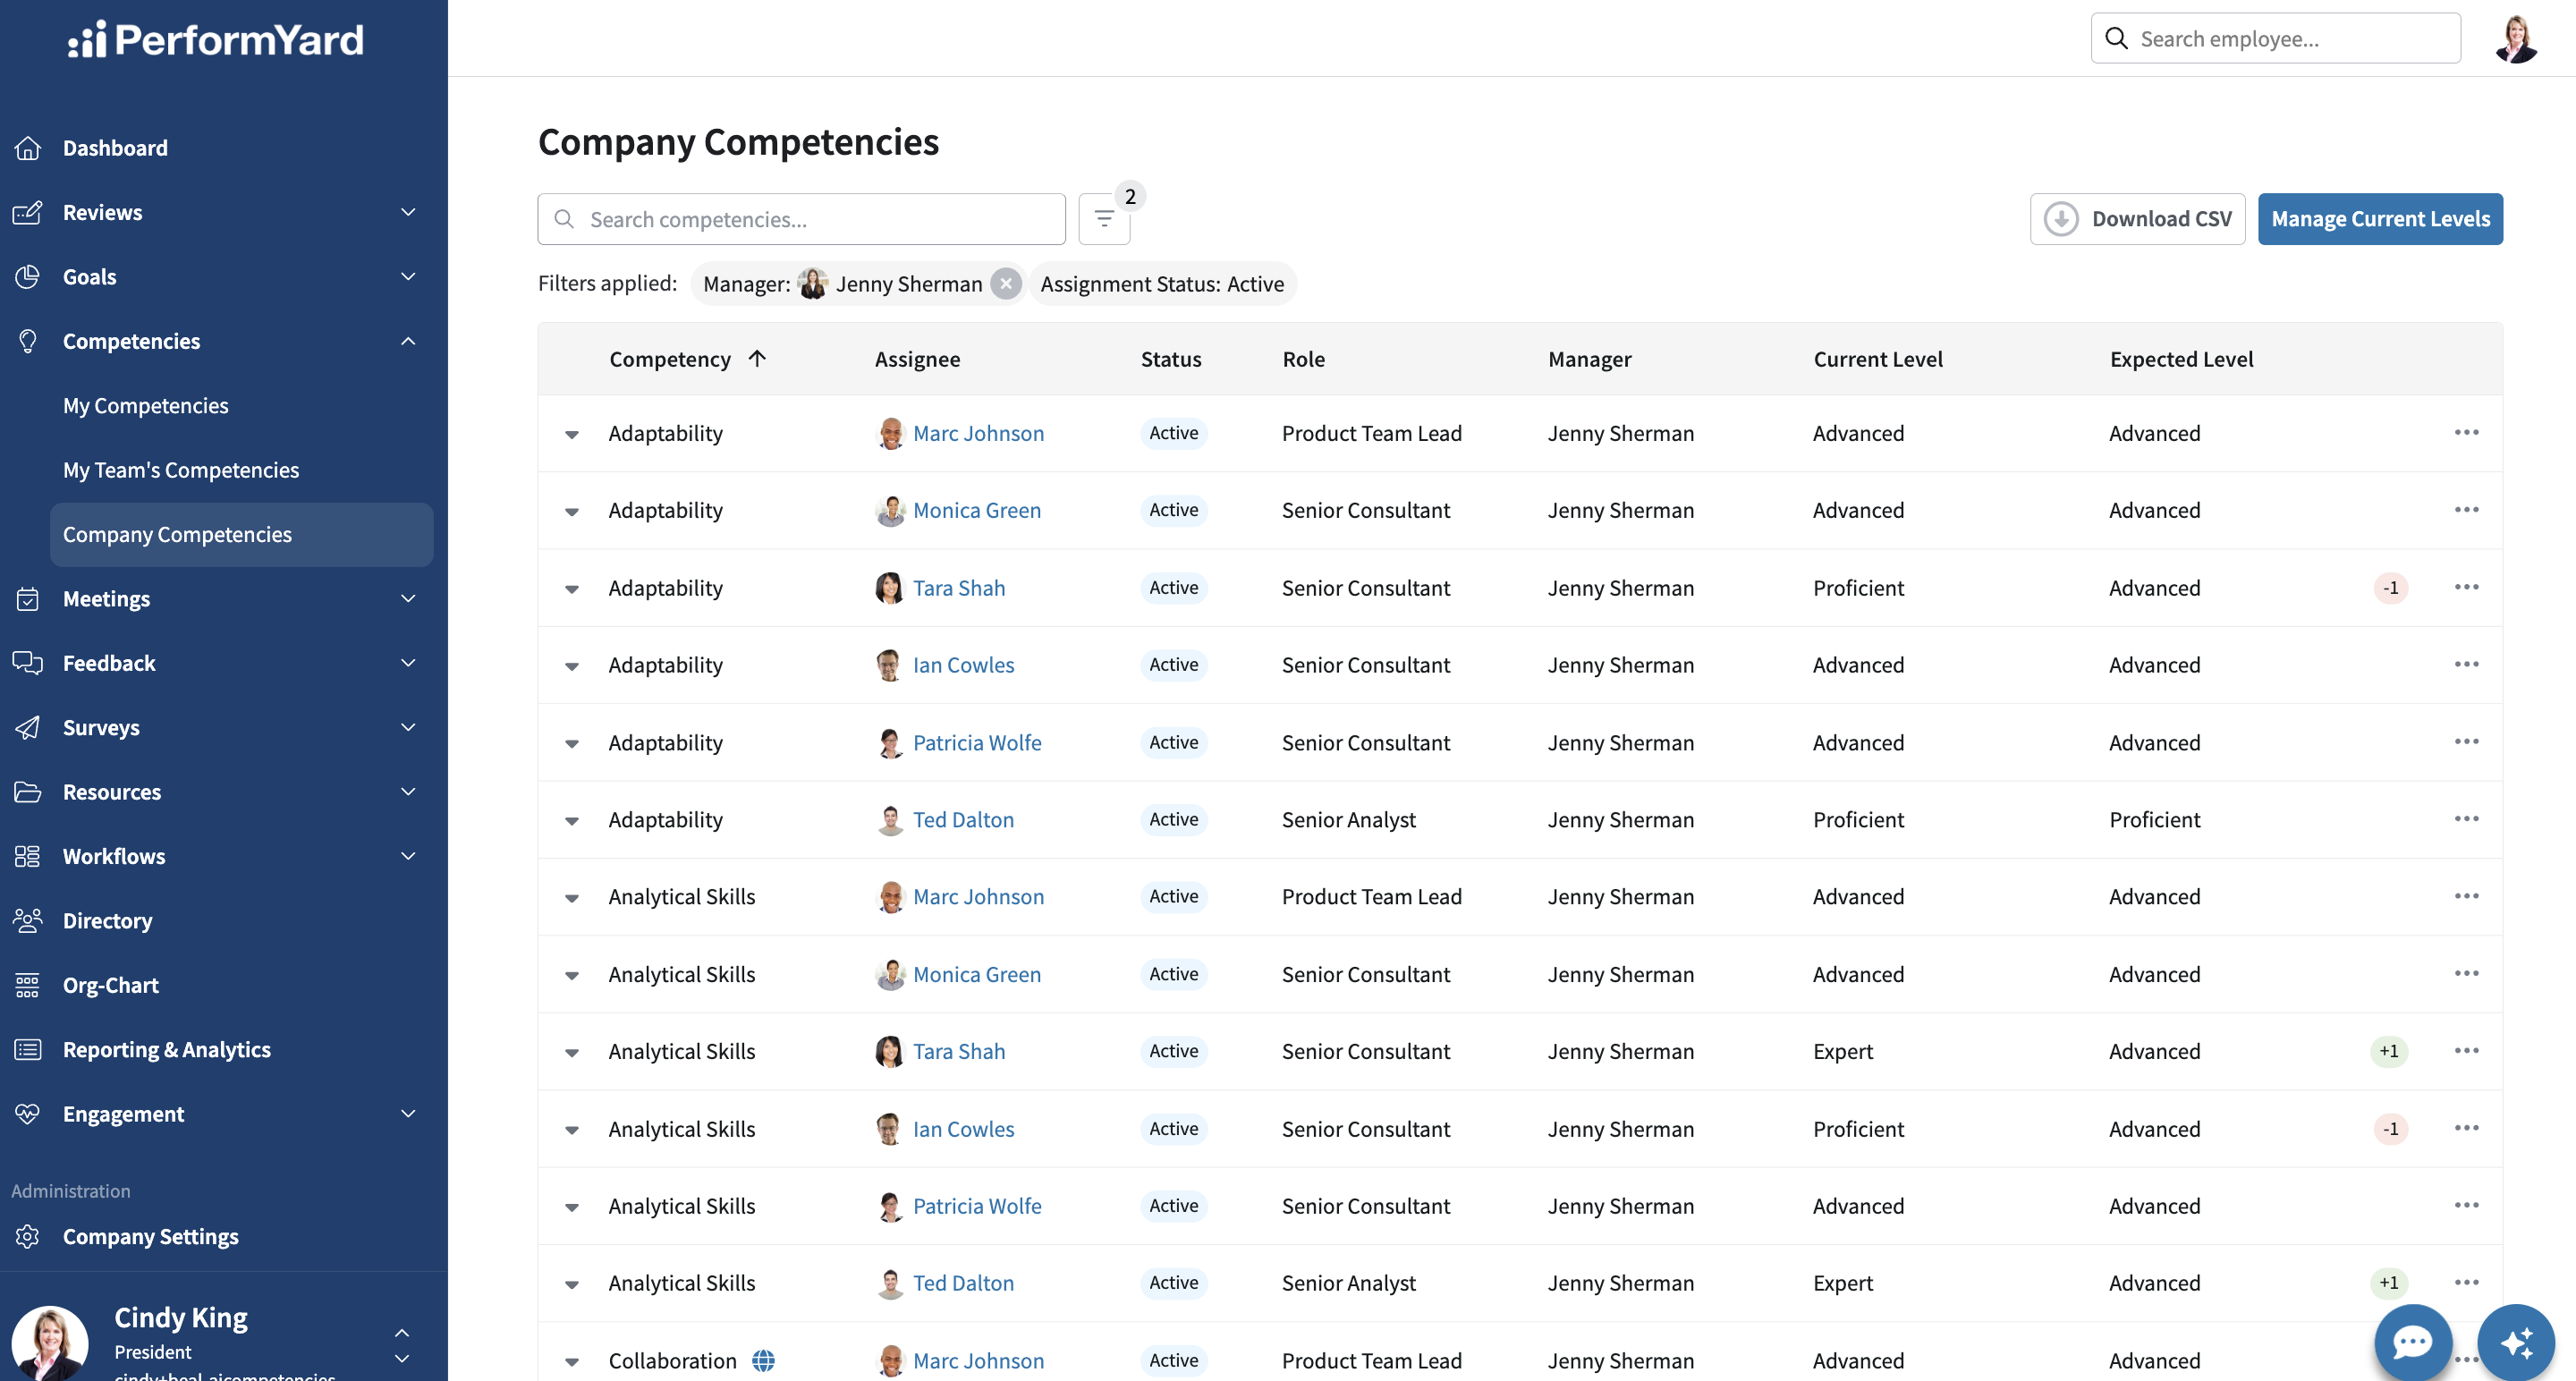Open the competency filter options icon
Image resolution: width=2576 pixels, height=1381 pixels.
1104,219
